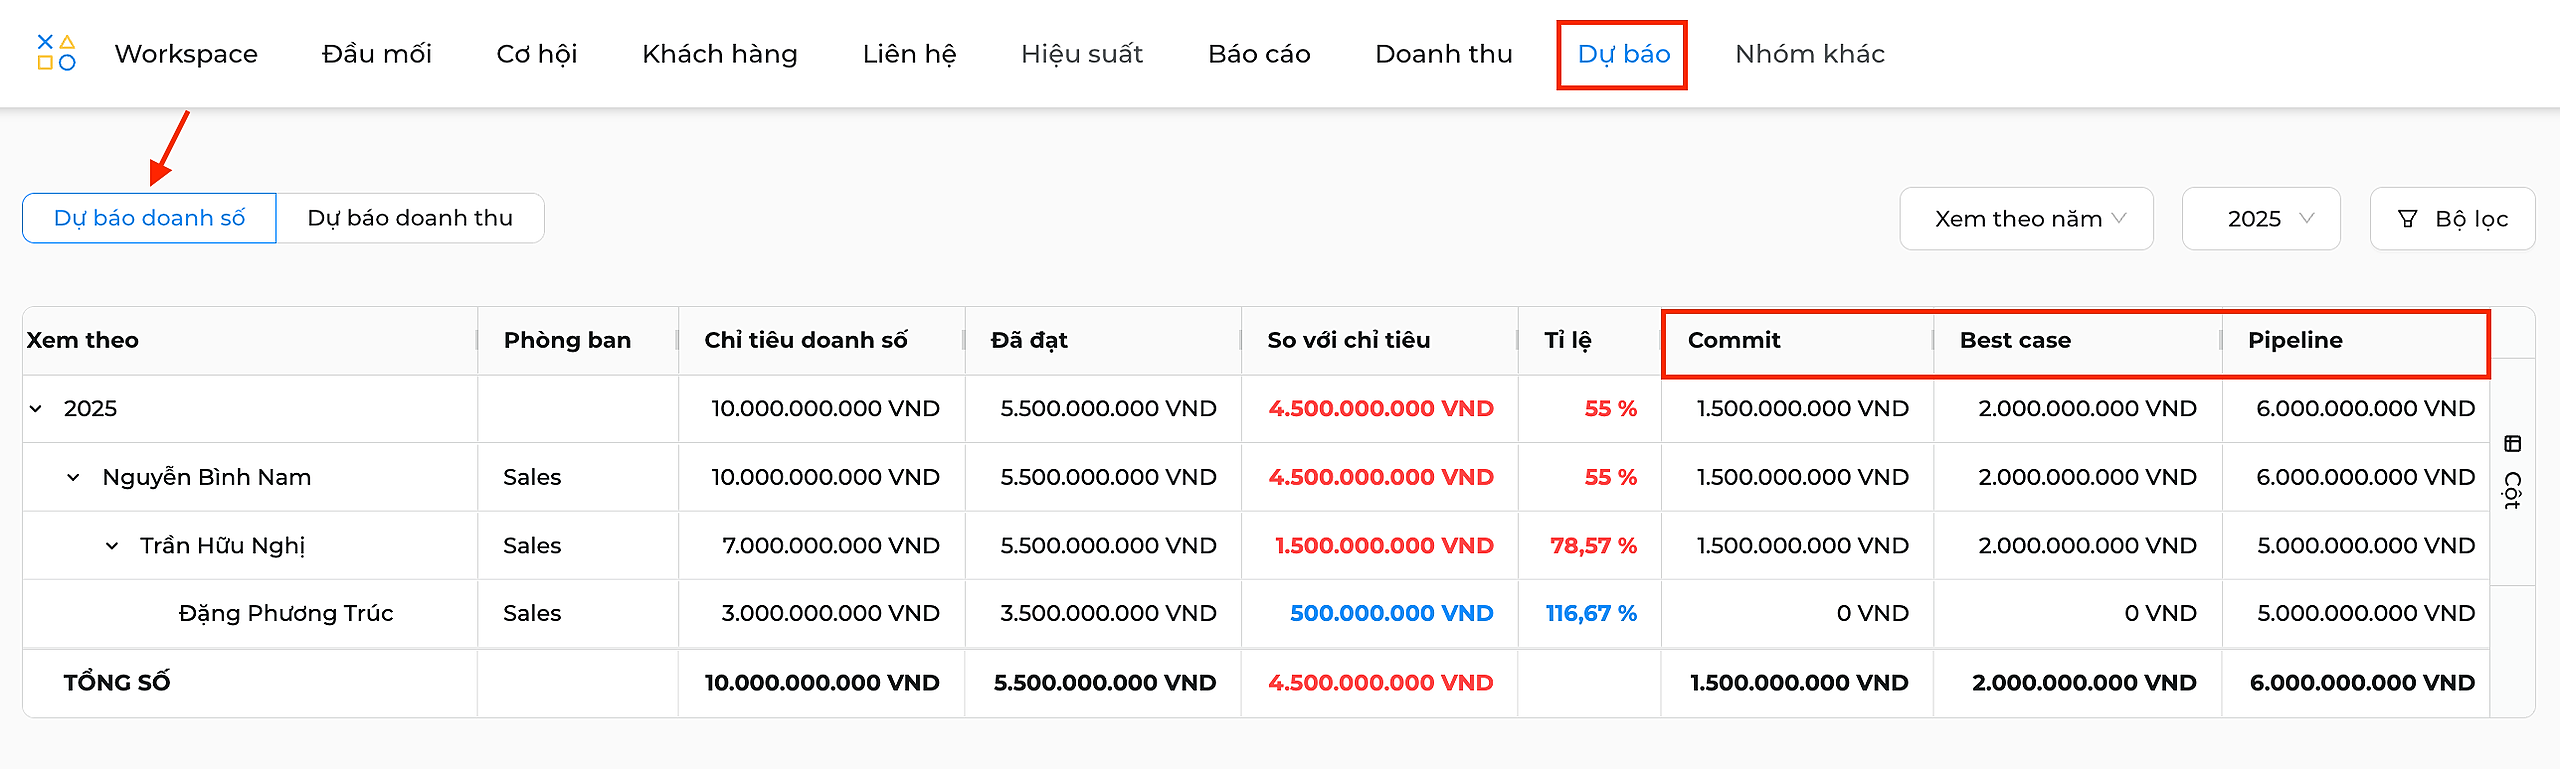This screenshot has height=769, width=2560.
Task: Open the Cột column settings icon
Action: (2512, 444)
